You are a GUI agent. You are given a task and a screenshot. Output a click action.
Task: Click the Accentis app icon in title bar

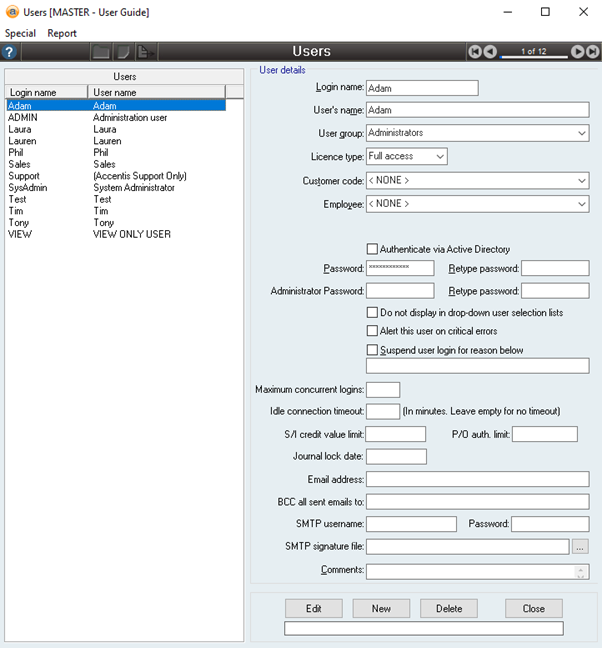tap(11, 12)
